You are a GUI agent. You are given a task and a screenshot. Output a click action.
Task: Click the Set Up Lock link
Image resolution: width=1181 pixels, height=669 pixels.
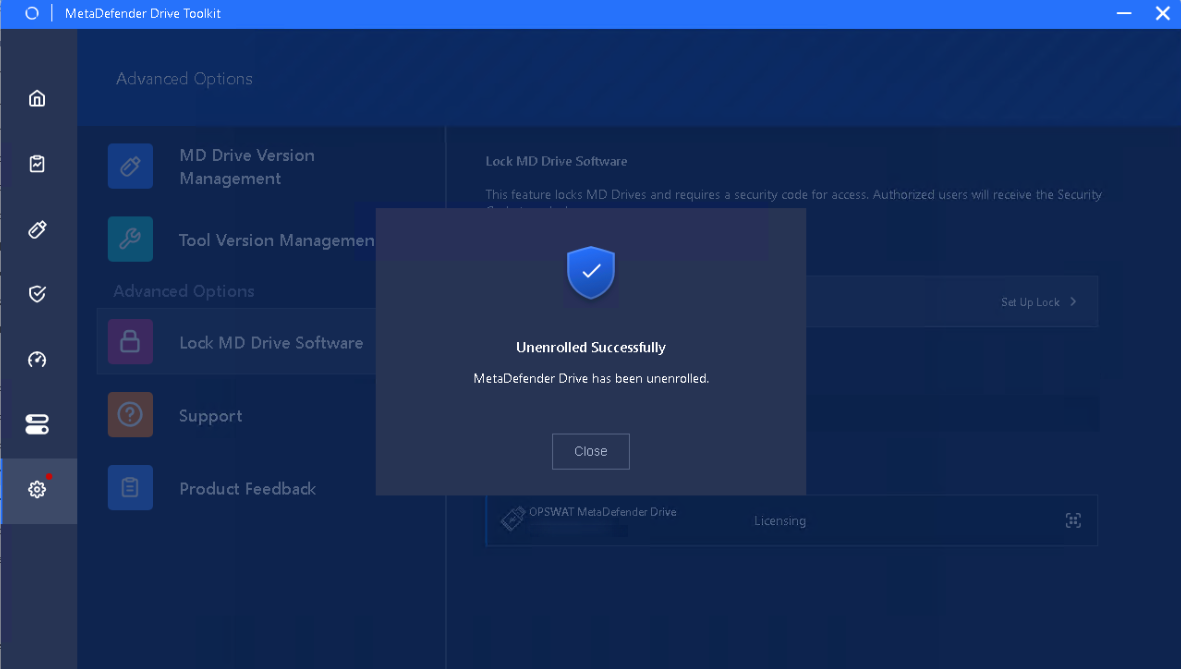[1030, 302]
